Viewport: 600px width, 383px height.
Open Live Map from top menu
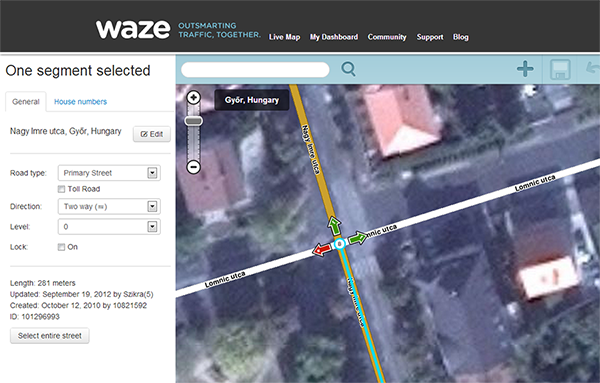point(284,37)
